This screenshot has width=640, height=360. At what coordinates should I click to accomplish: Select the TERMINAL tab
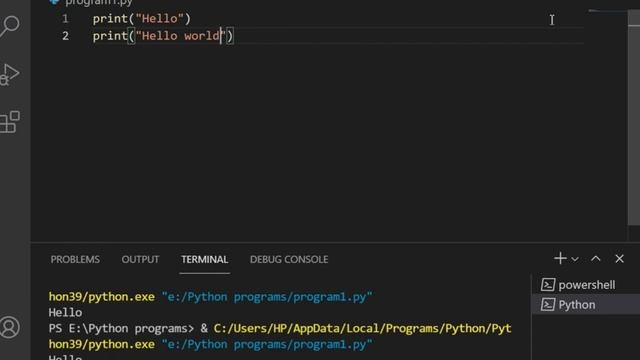point(204,260)
